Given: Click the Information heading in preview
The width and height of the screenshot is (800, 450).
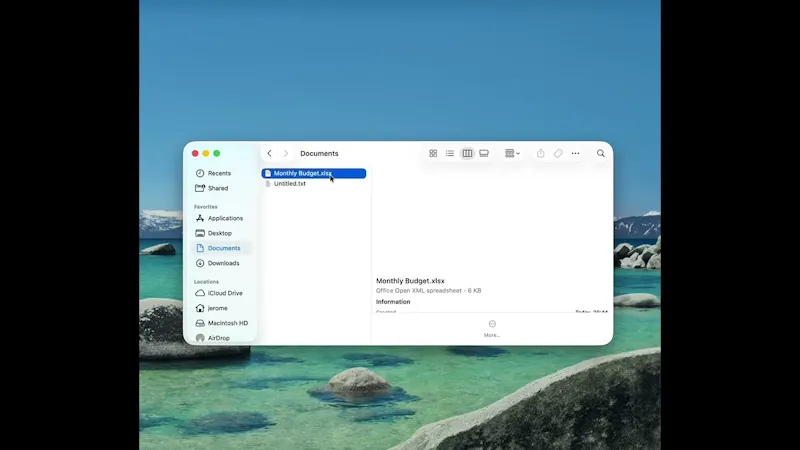Looking at the screenshot, I should point(393,302).
